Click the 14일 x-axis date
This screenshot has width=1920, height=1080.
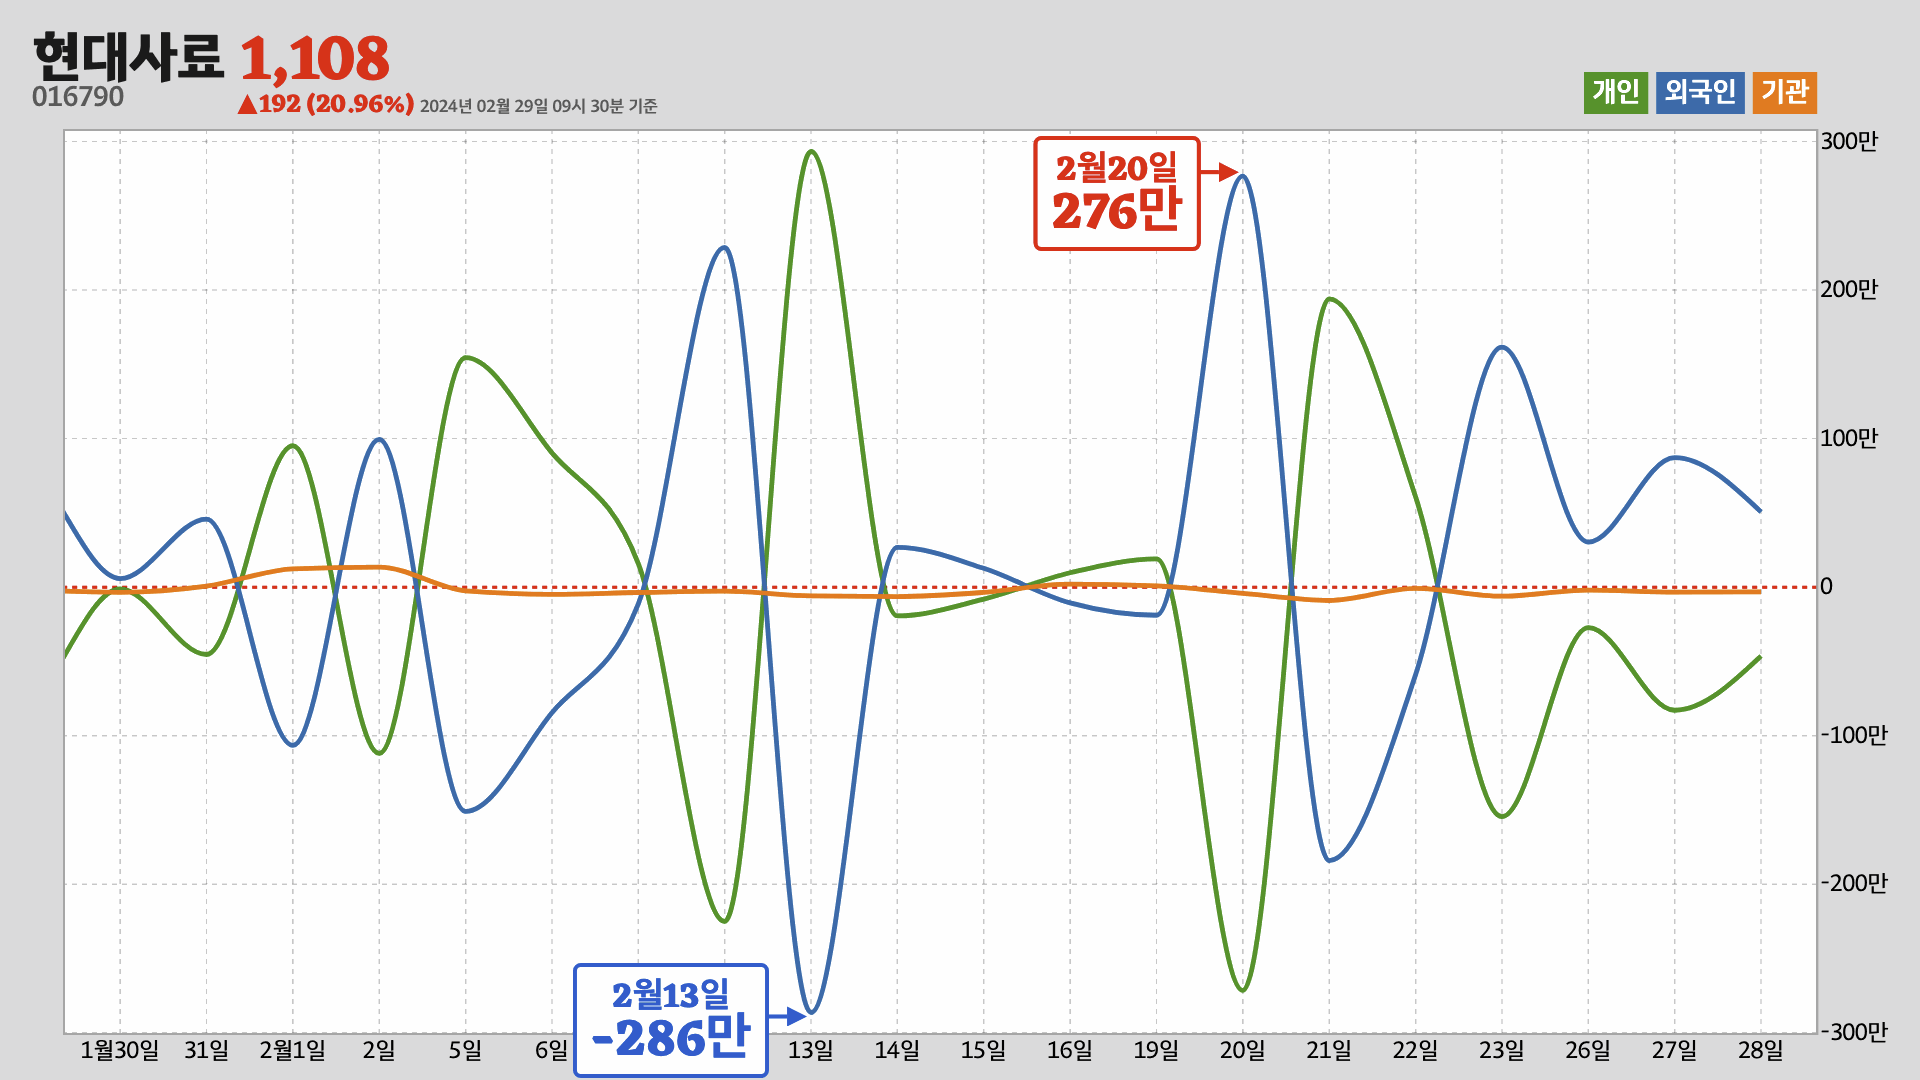point(897,1050)
